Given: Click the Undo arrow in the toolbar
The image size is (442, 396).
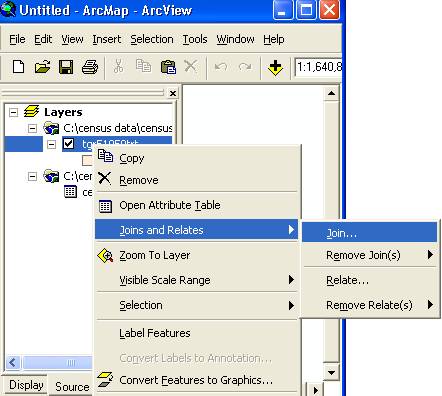Looking at the screenshot, I should tap(221, 67).
